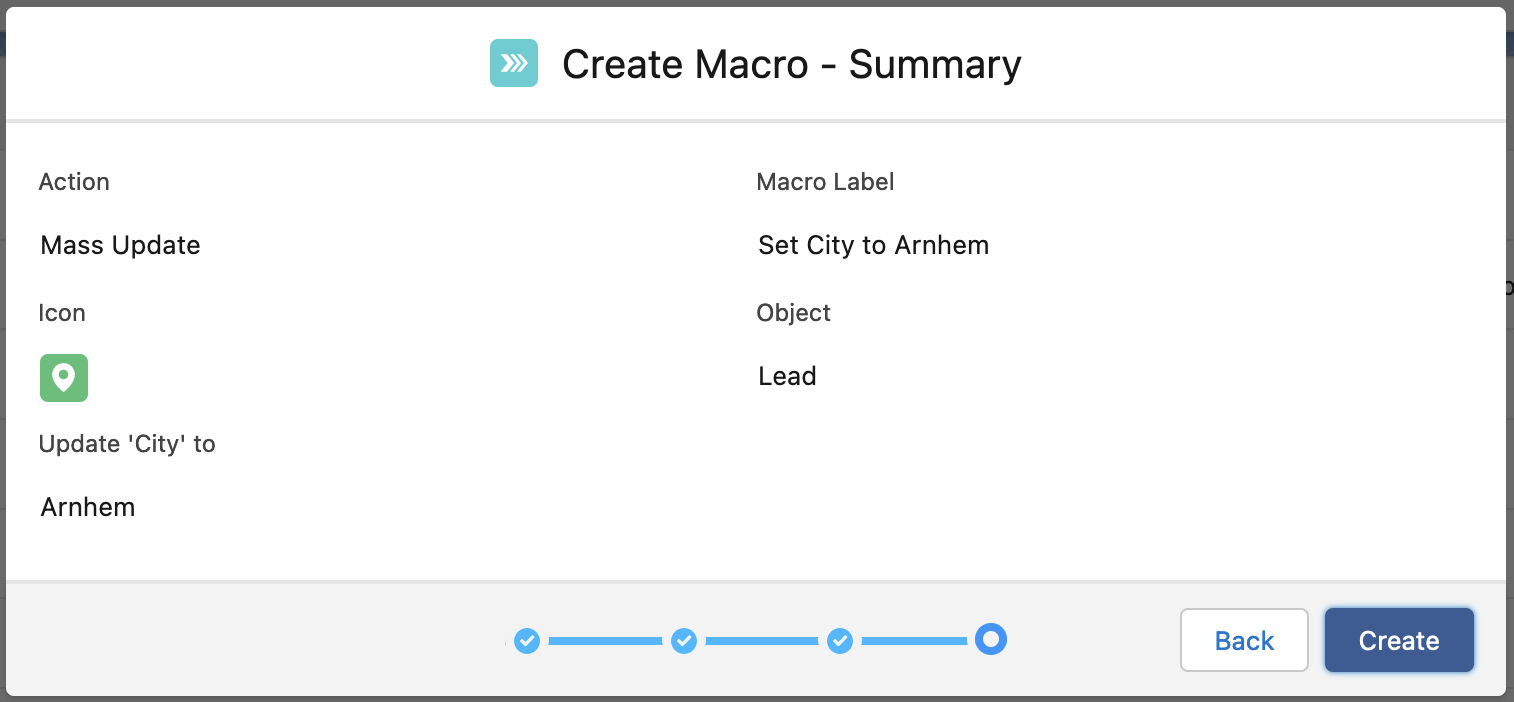Jump to second completed progress step
This screenshot has width=1514, height=702.
click(684, 640)
